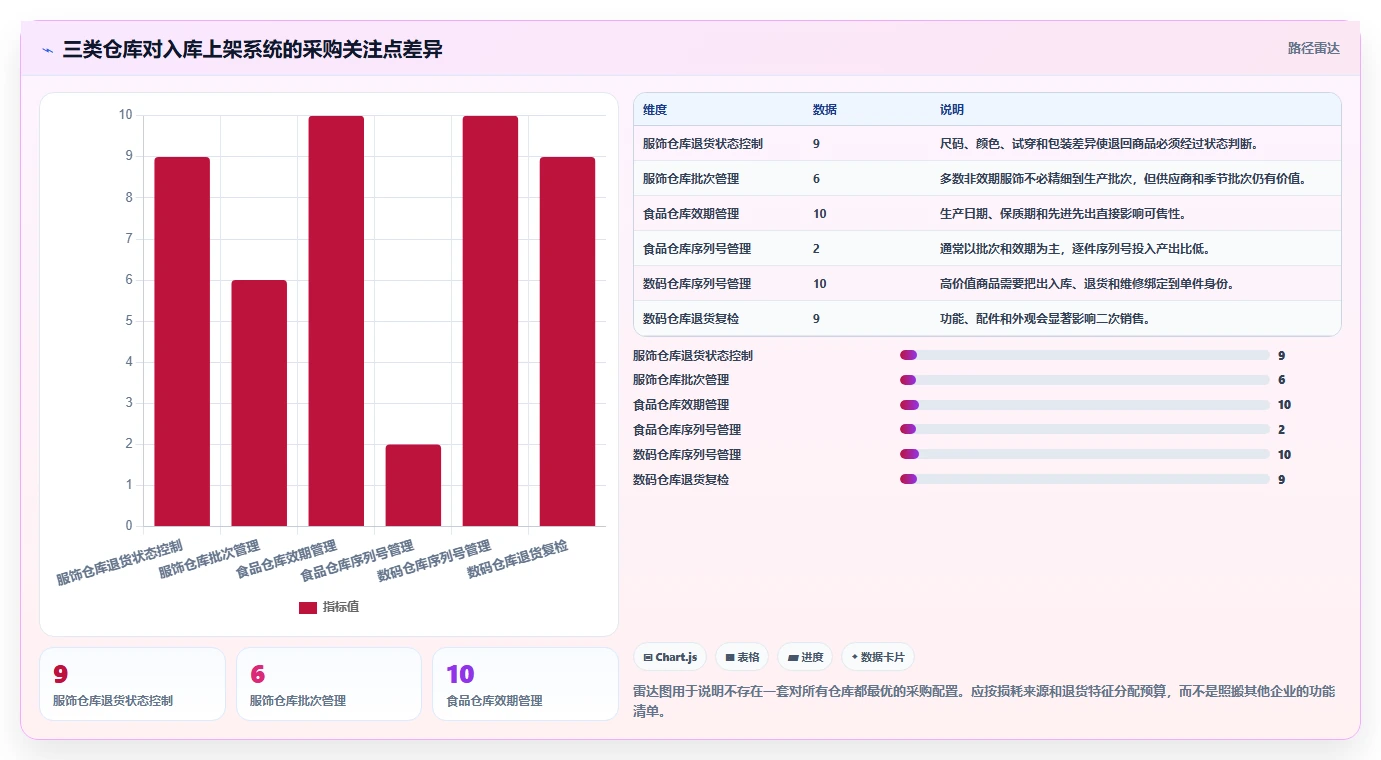Viewport: 1381px width, 760px height.
Task: Select the Chart.js chip
Action: pos(670,657)
